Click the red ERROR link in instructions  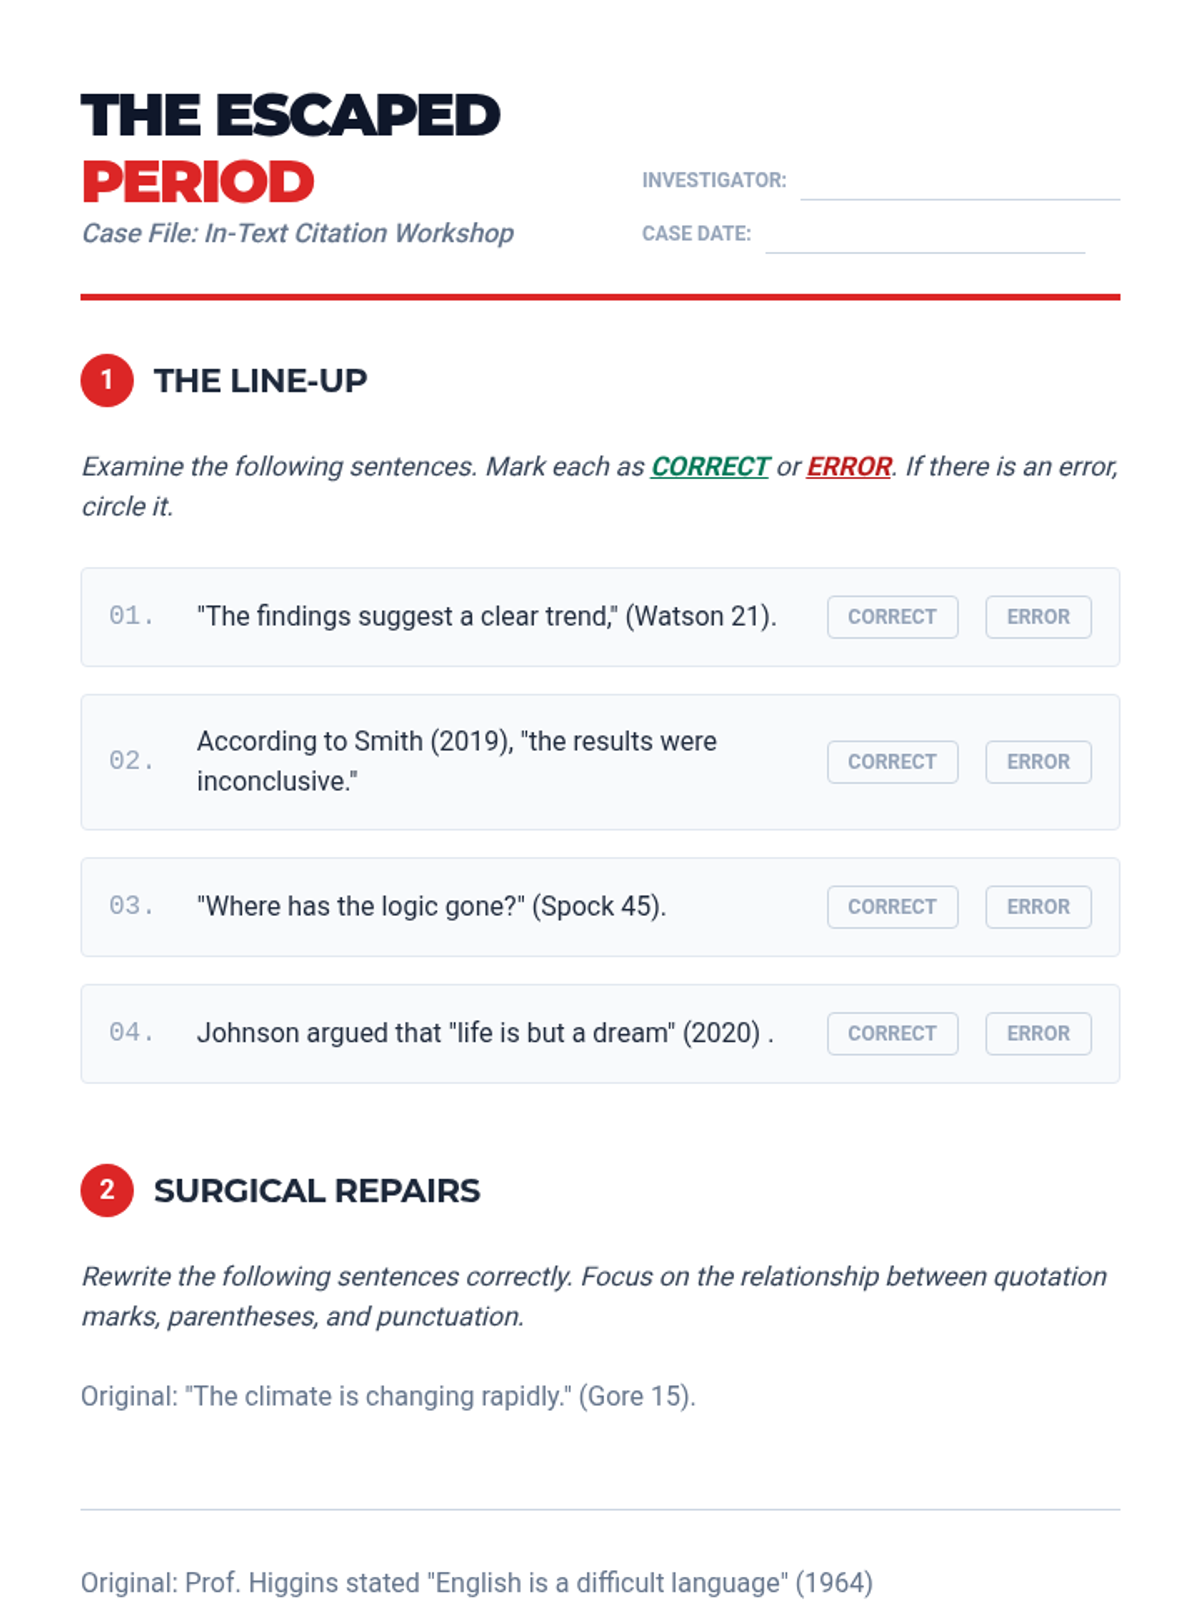(x=849, y=467)
